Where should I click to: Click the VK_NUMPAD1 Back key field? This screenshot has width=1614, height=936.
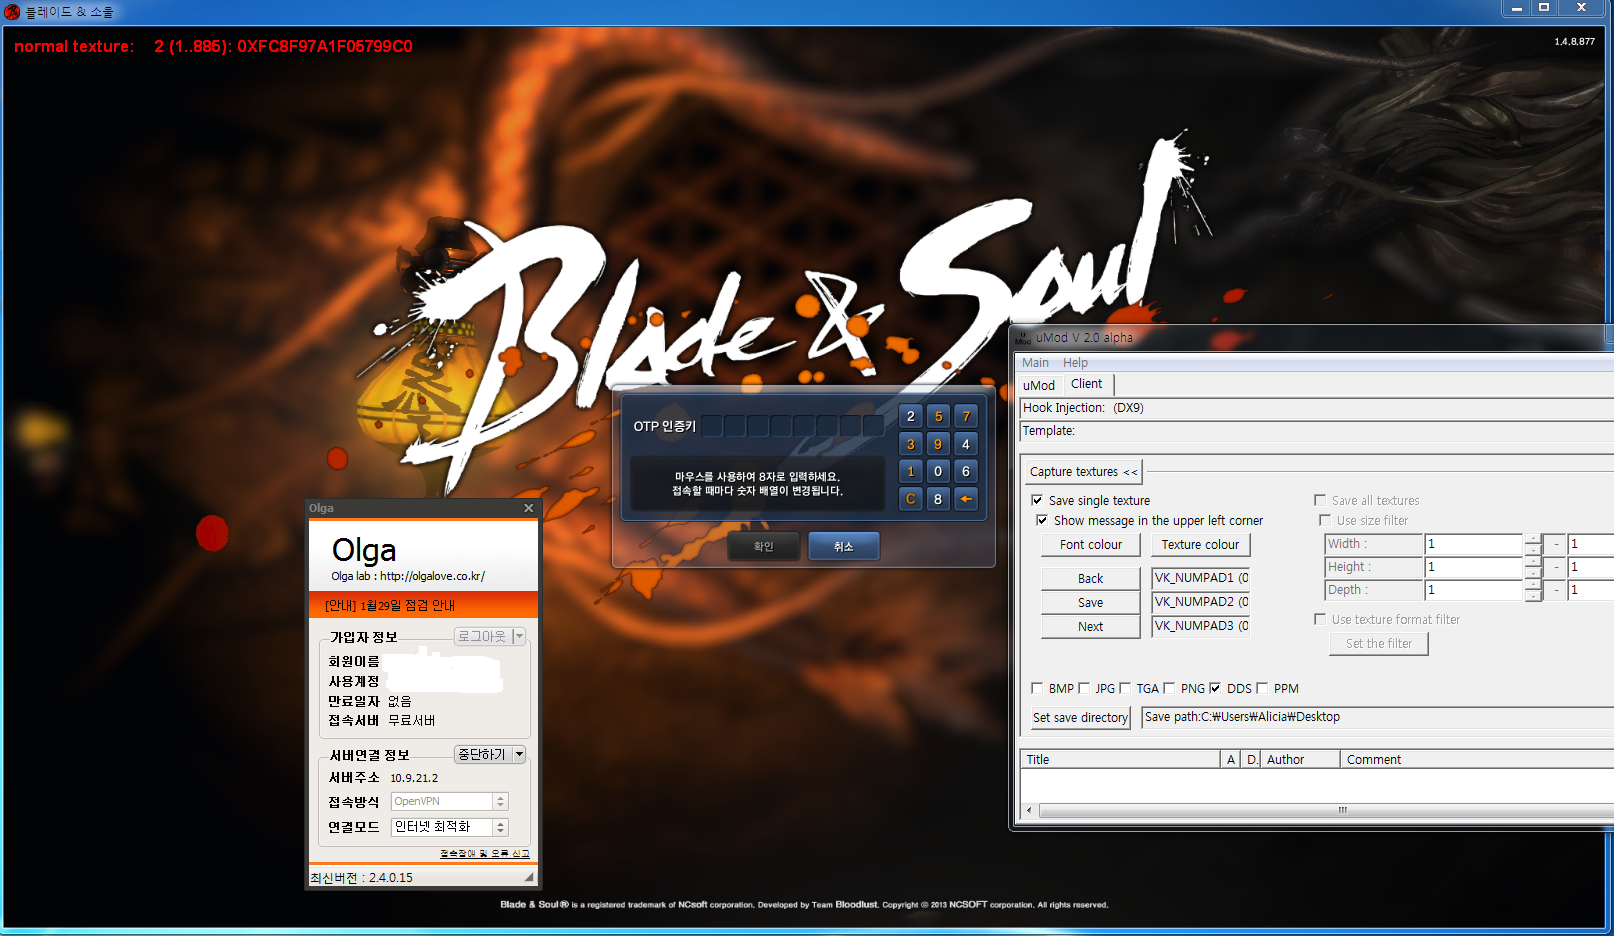tap(1200, 578)
